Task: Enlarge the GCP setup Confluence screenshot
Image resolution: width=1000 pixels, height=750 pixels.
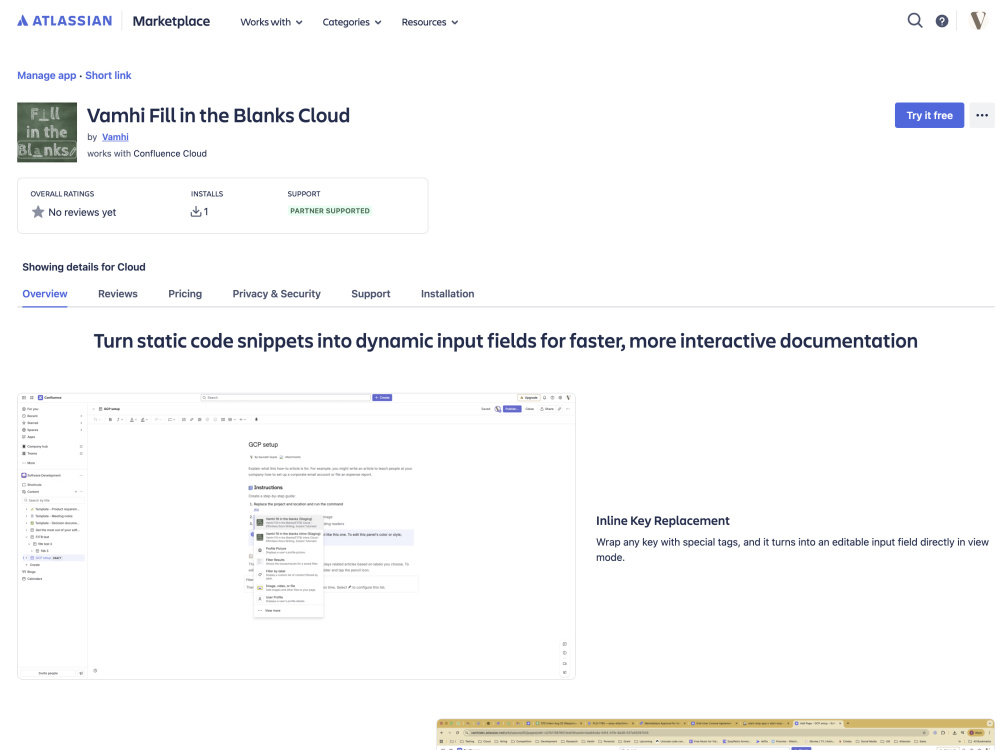Action: click(297, 536)
